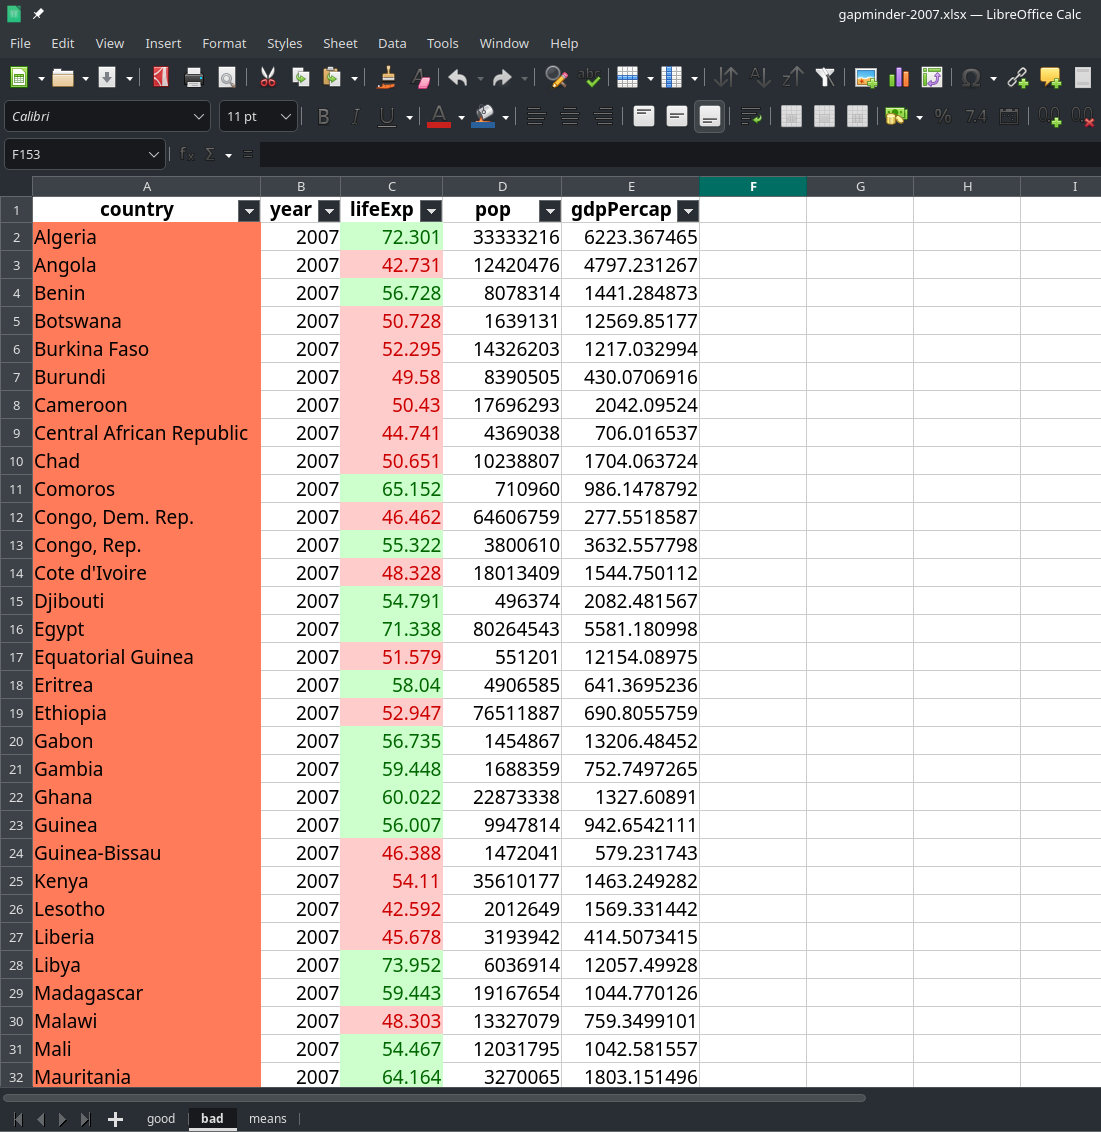Open the Find & Replace tool
This screenshot has width=1101, height=1132.
pos(556,78)
